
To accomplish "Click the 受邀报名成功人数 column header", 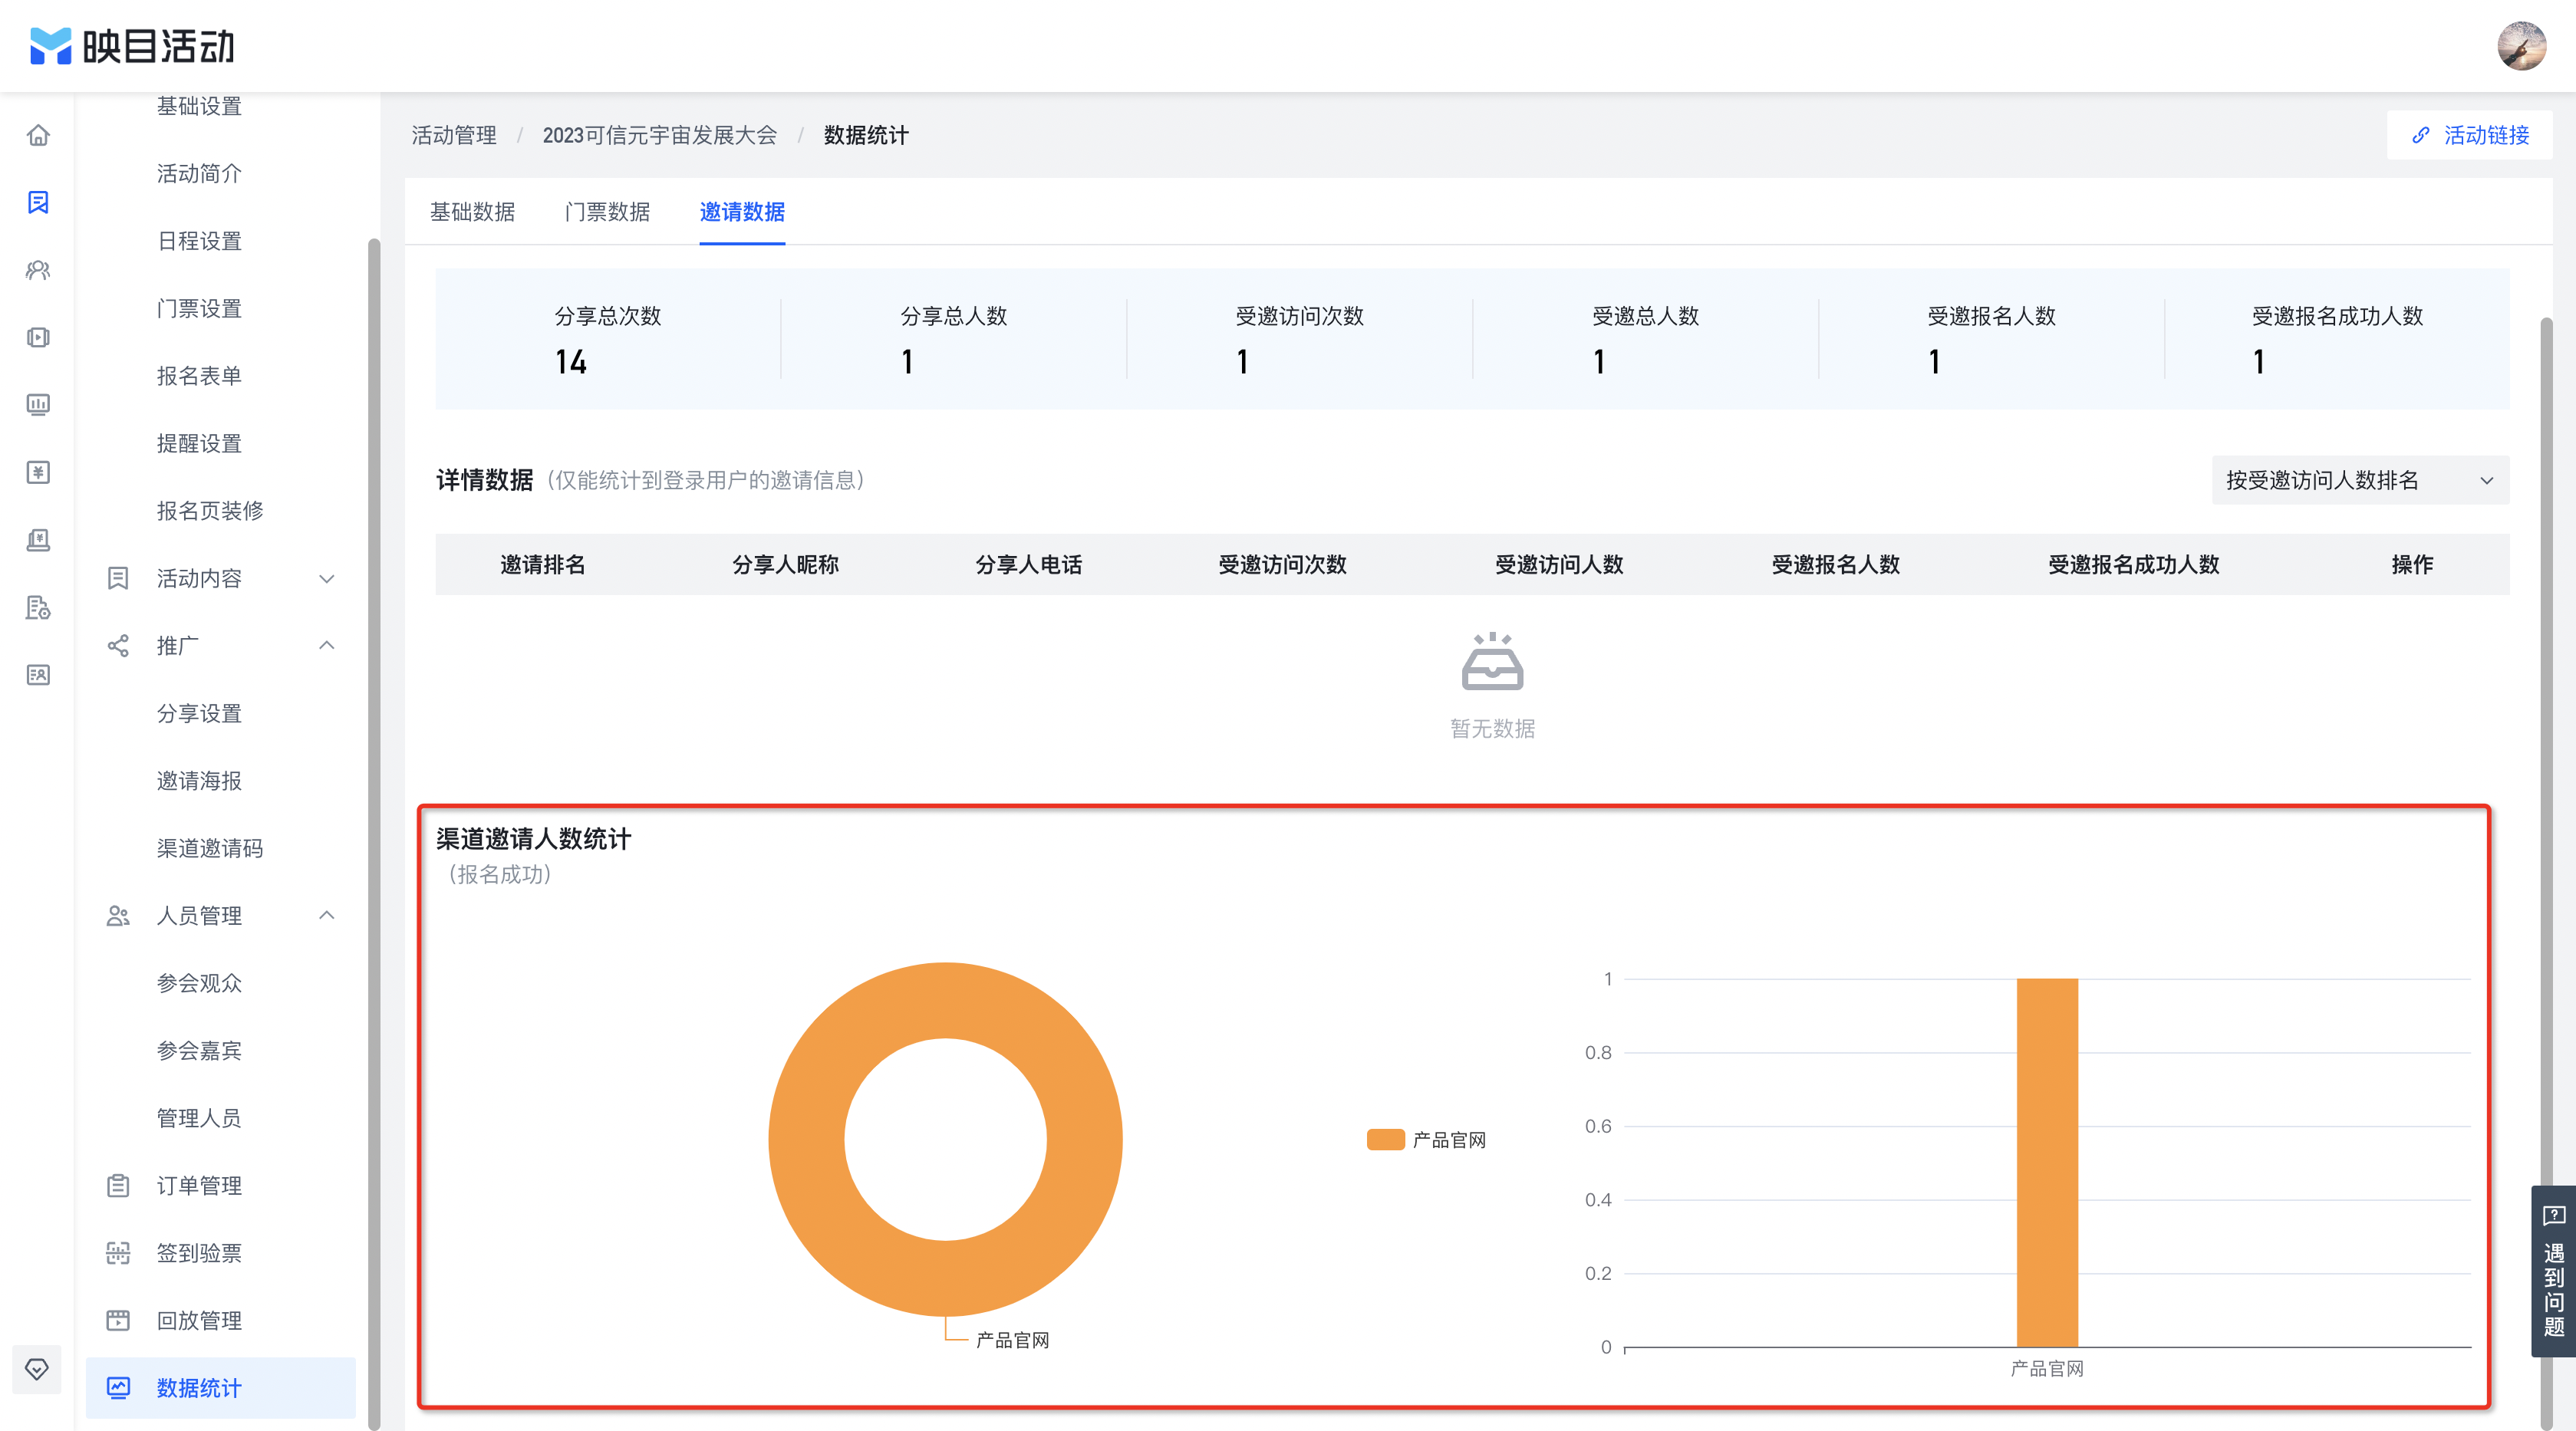I will 2133,565.
